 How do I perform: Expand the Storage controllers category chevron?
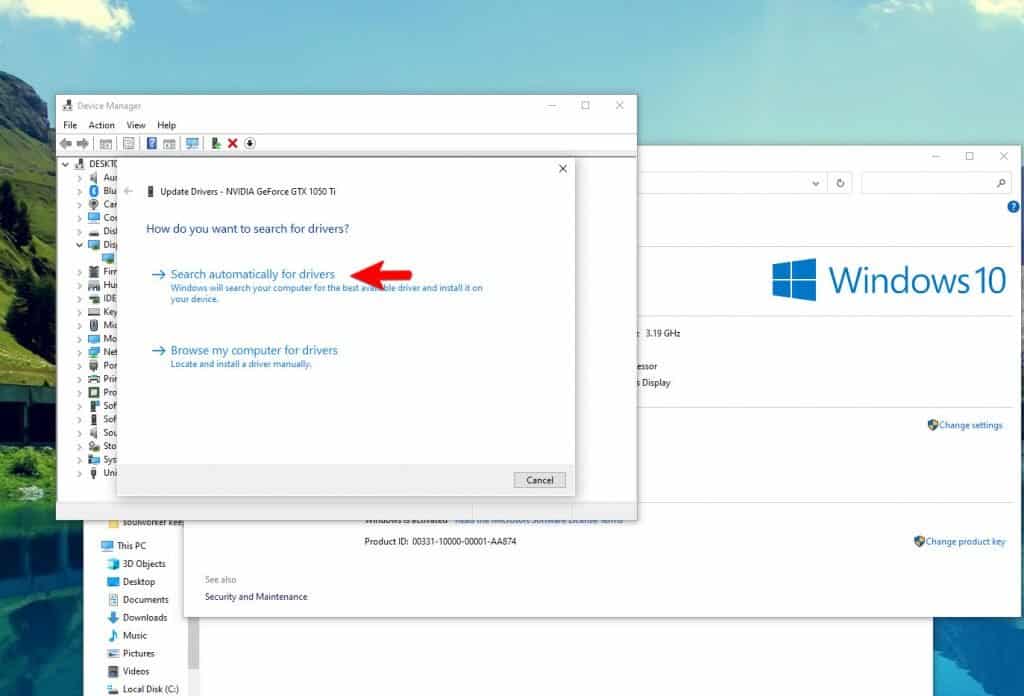(79, 446)
